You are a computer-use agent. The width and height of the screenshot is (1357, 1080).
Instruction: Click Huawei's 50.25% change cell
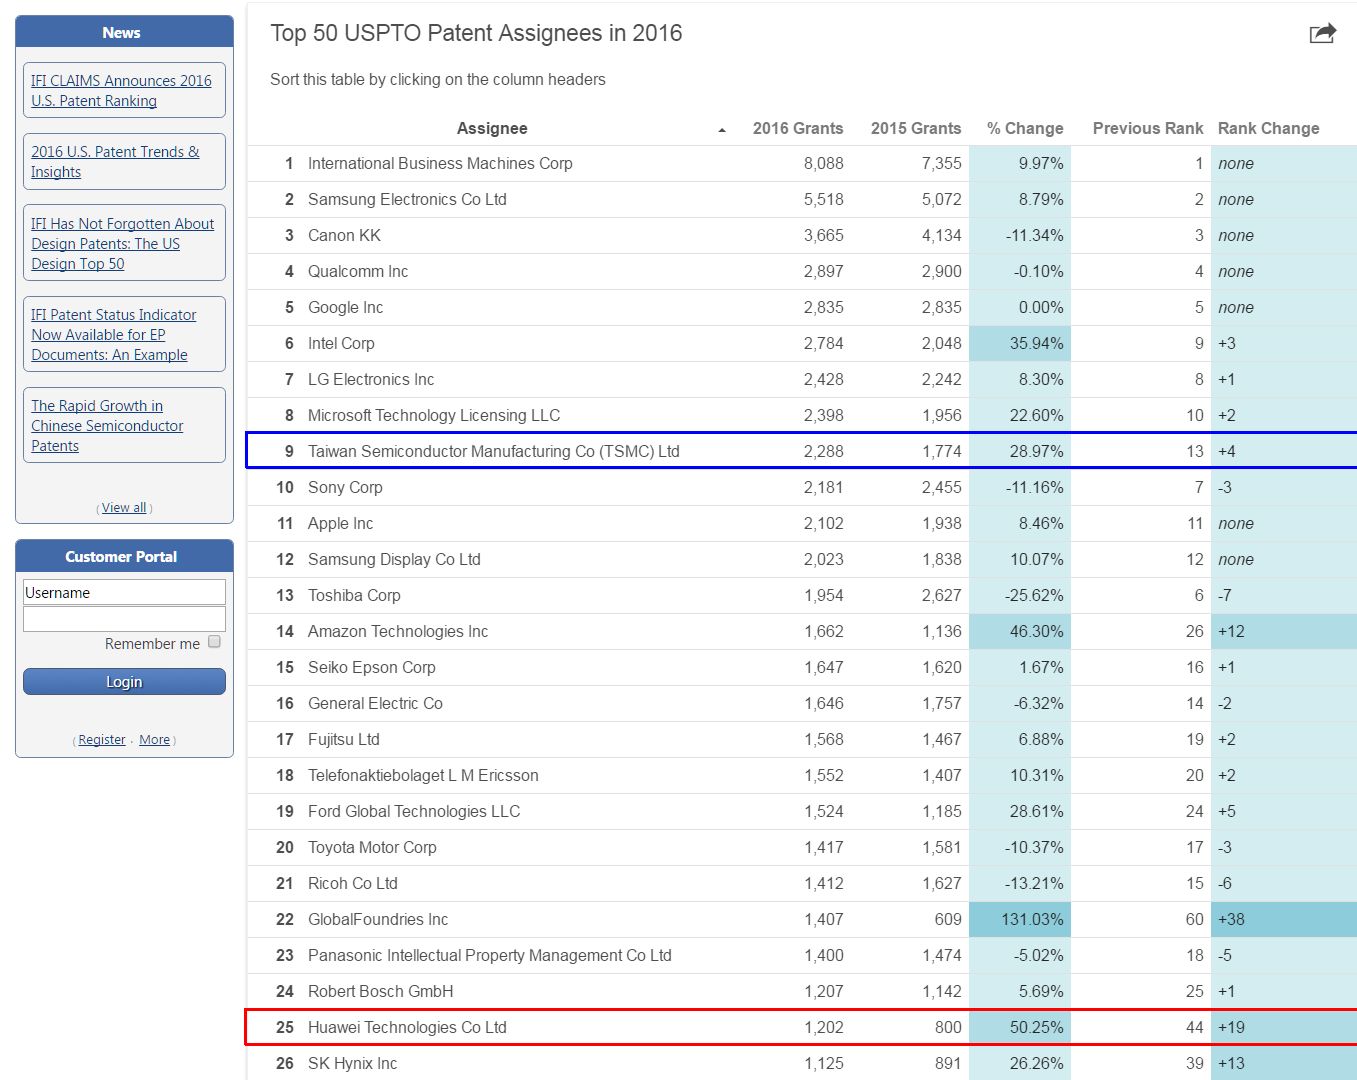[x=1020, y=1027]
